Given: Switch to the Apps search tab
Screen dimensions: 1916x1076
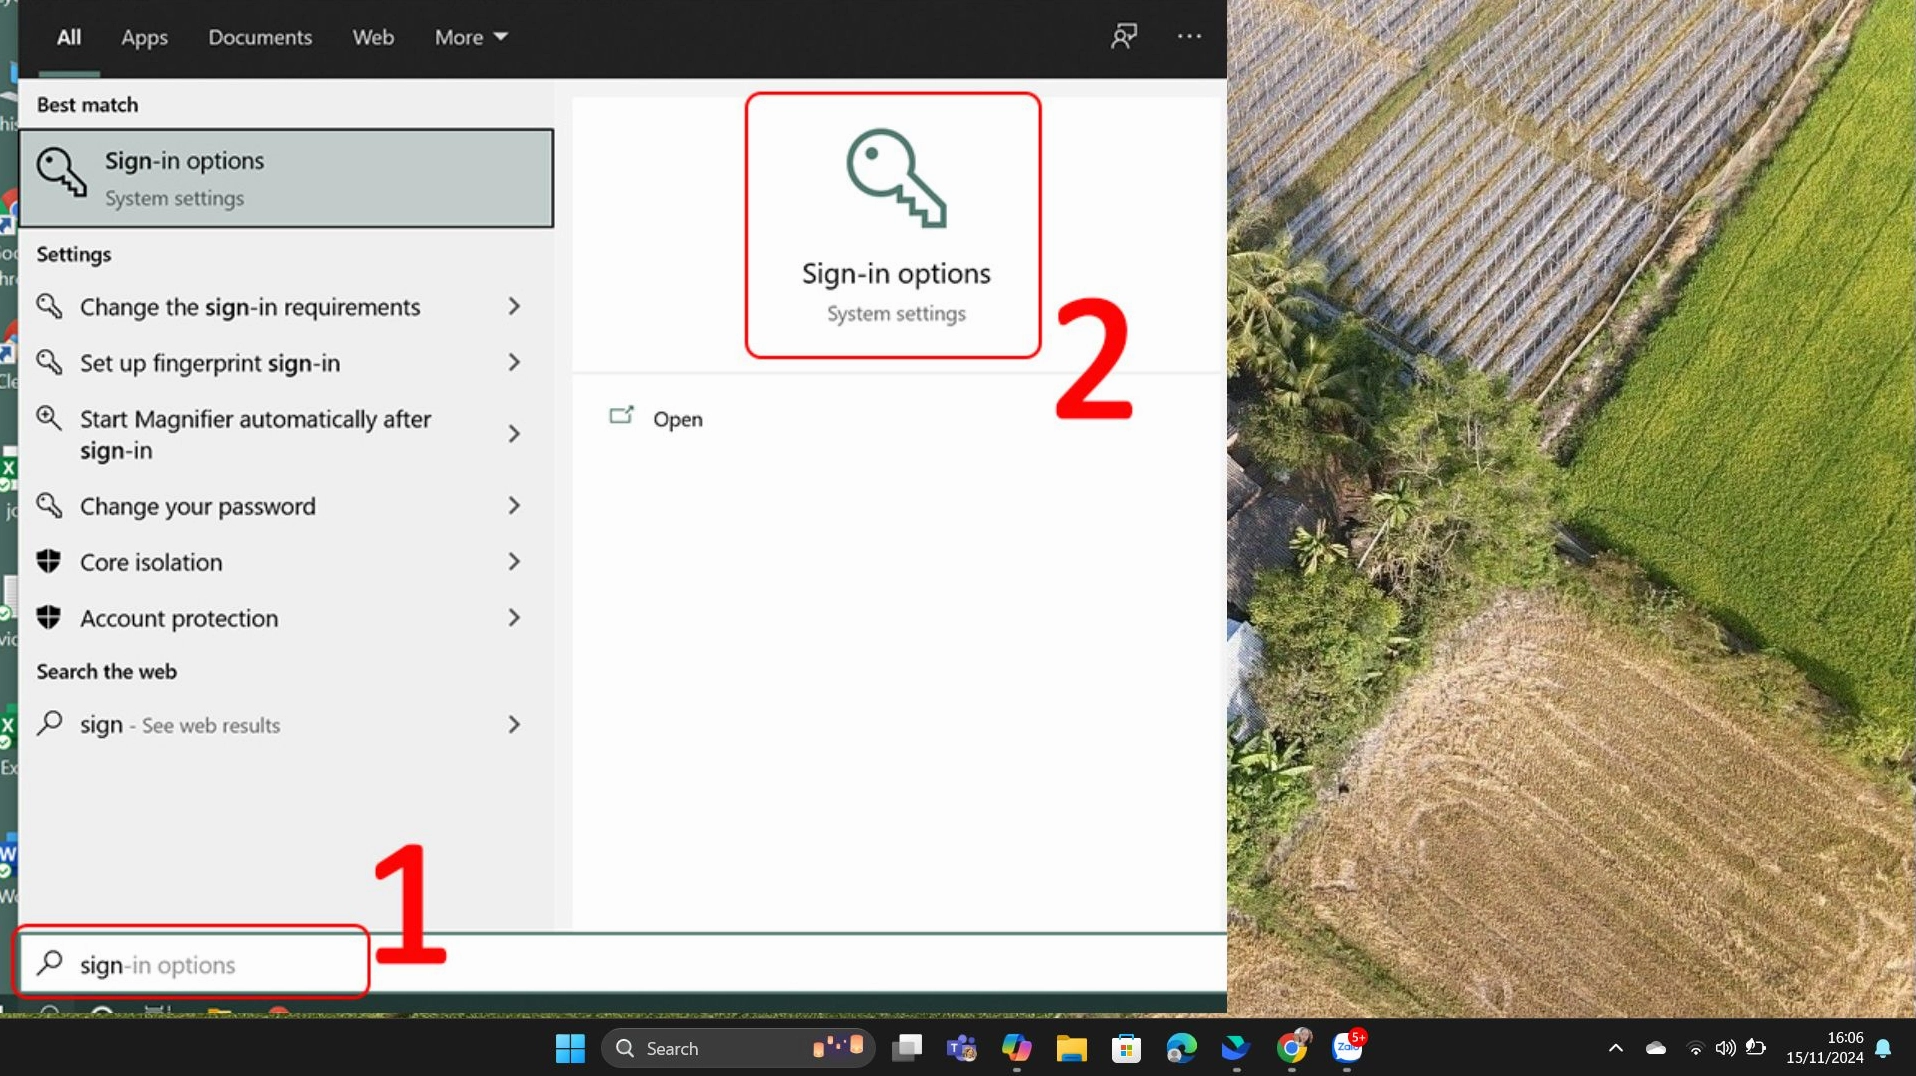Looking at the screenshot, I should [x=144, y=37].
